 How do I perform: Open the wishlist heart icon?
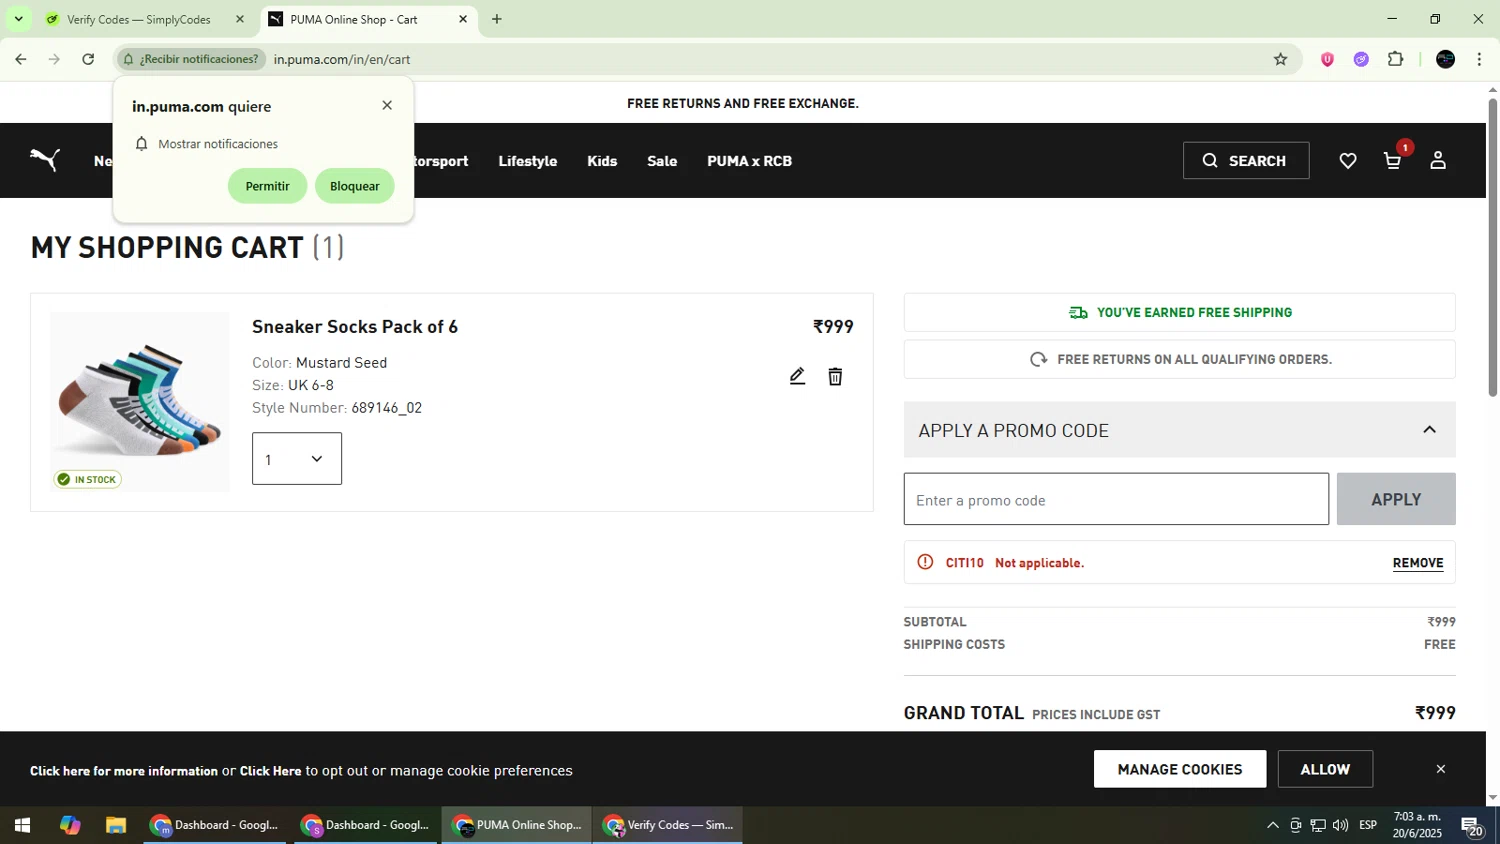coord(1348,161)
